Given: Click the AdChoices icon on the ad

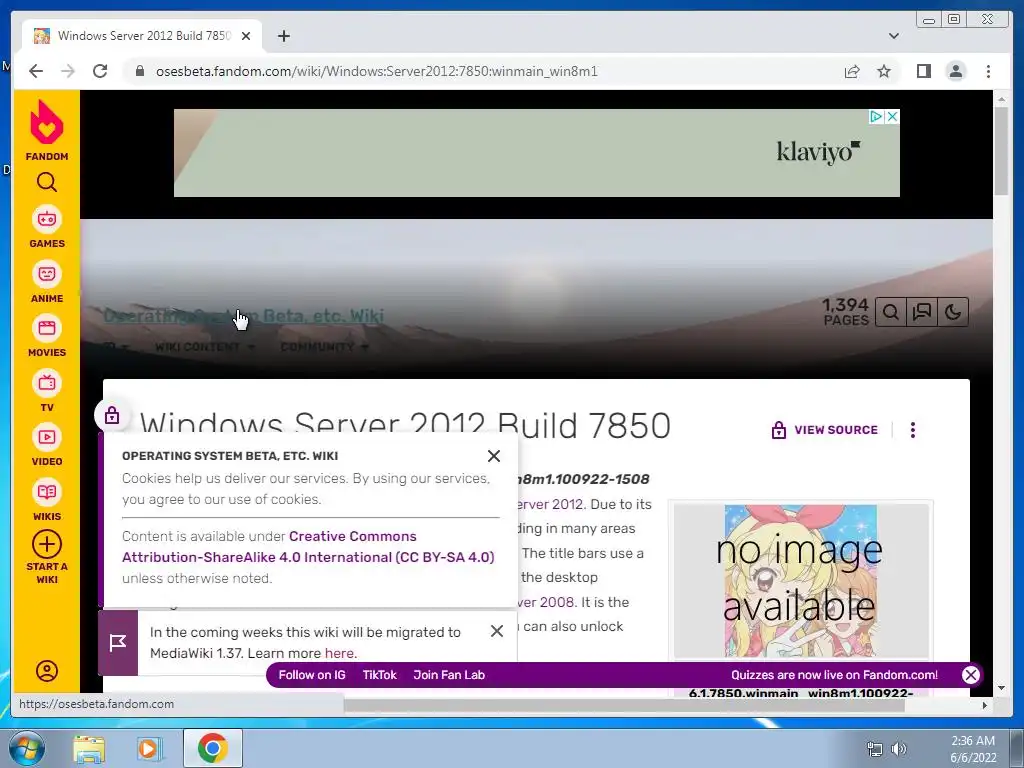Looking at the screenshot, I should pos(876,116).
